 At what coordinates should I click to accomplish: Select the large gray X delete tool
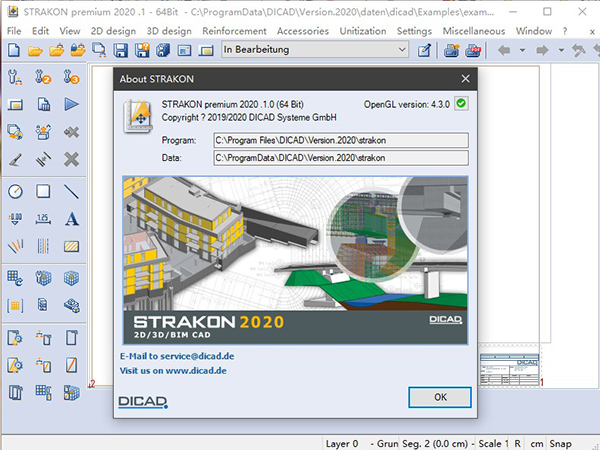(x=71, y=159)
